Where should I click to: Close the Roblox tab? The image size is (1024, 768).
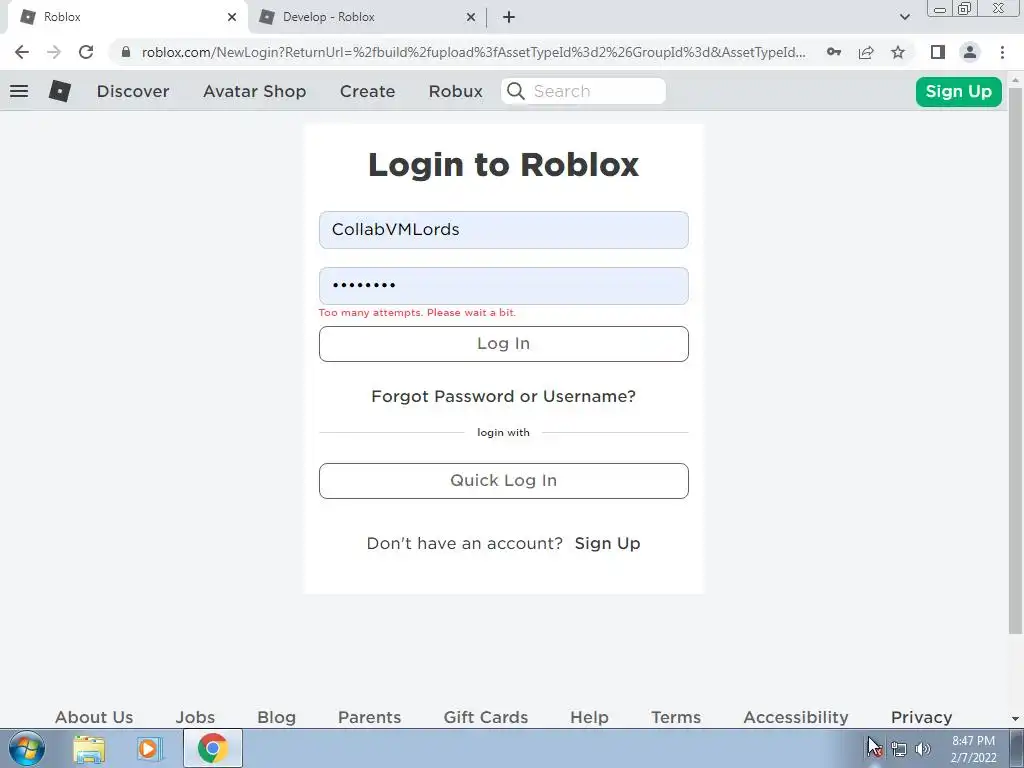pos(232,17)
